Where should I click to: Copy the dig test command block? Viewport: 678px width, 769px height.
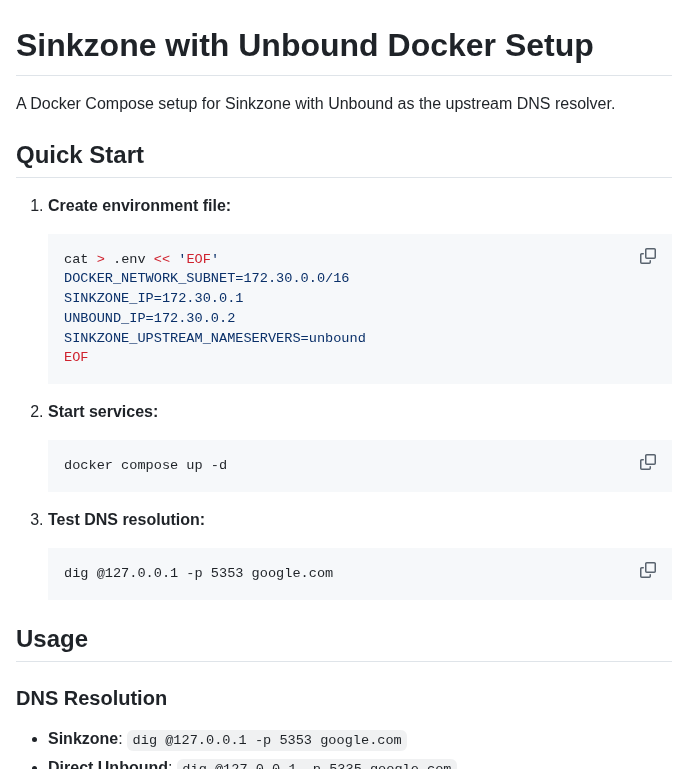(x=648, y=570)
